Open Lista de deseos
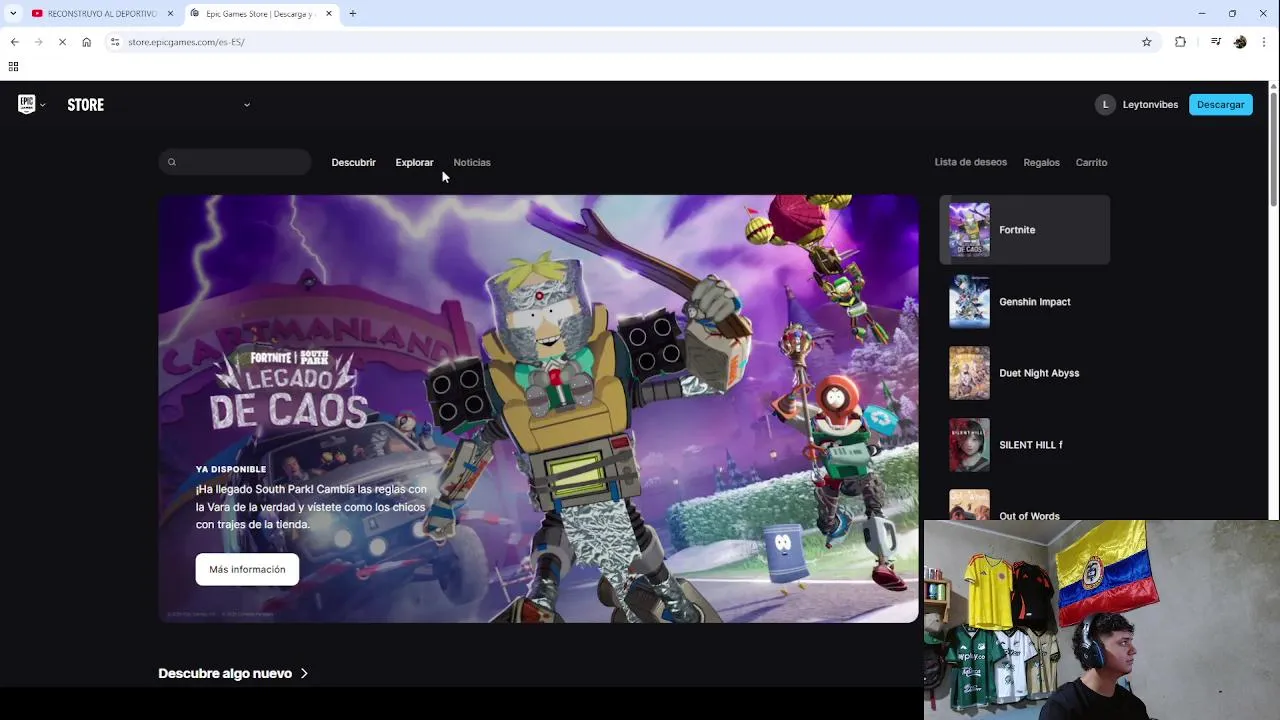 coord(971,162)
